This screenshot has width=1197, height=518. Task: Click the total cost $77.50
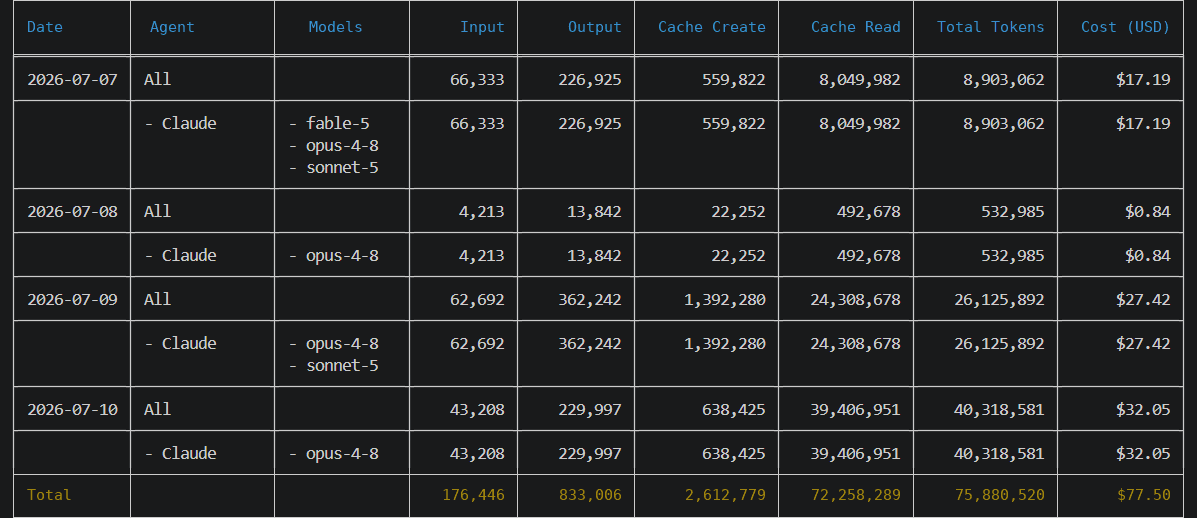(x=1144, y=494)
